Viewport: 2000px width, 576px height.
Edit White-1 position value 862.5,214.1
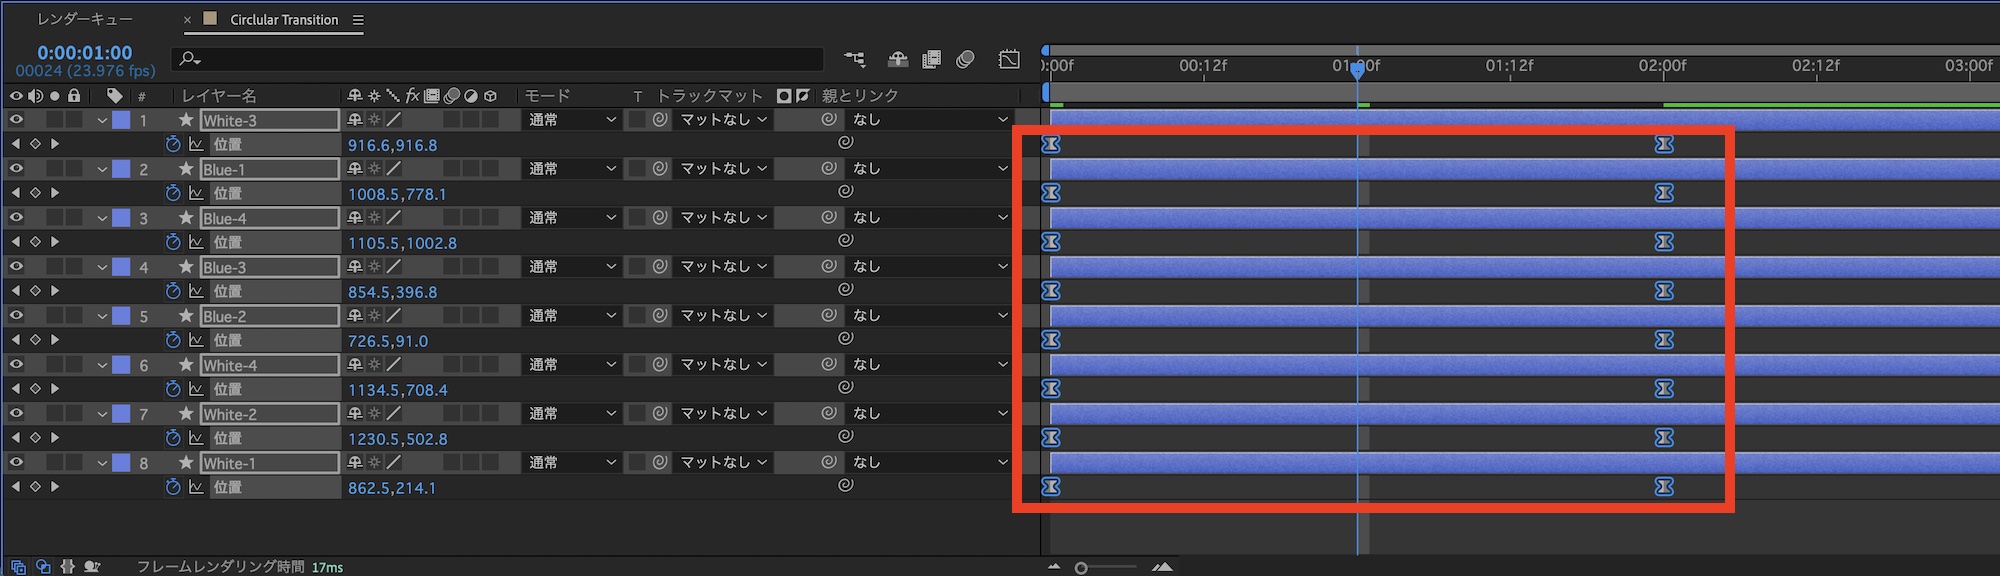coord(392,488)
